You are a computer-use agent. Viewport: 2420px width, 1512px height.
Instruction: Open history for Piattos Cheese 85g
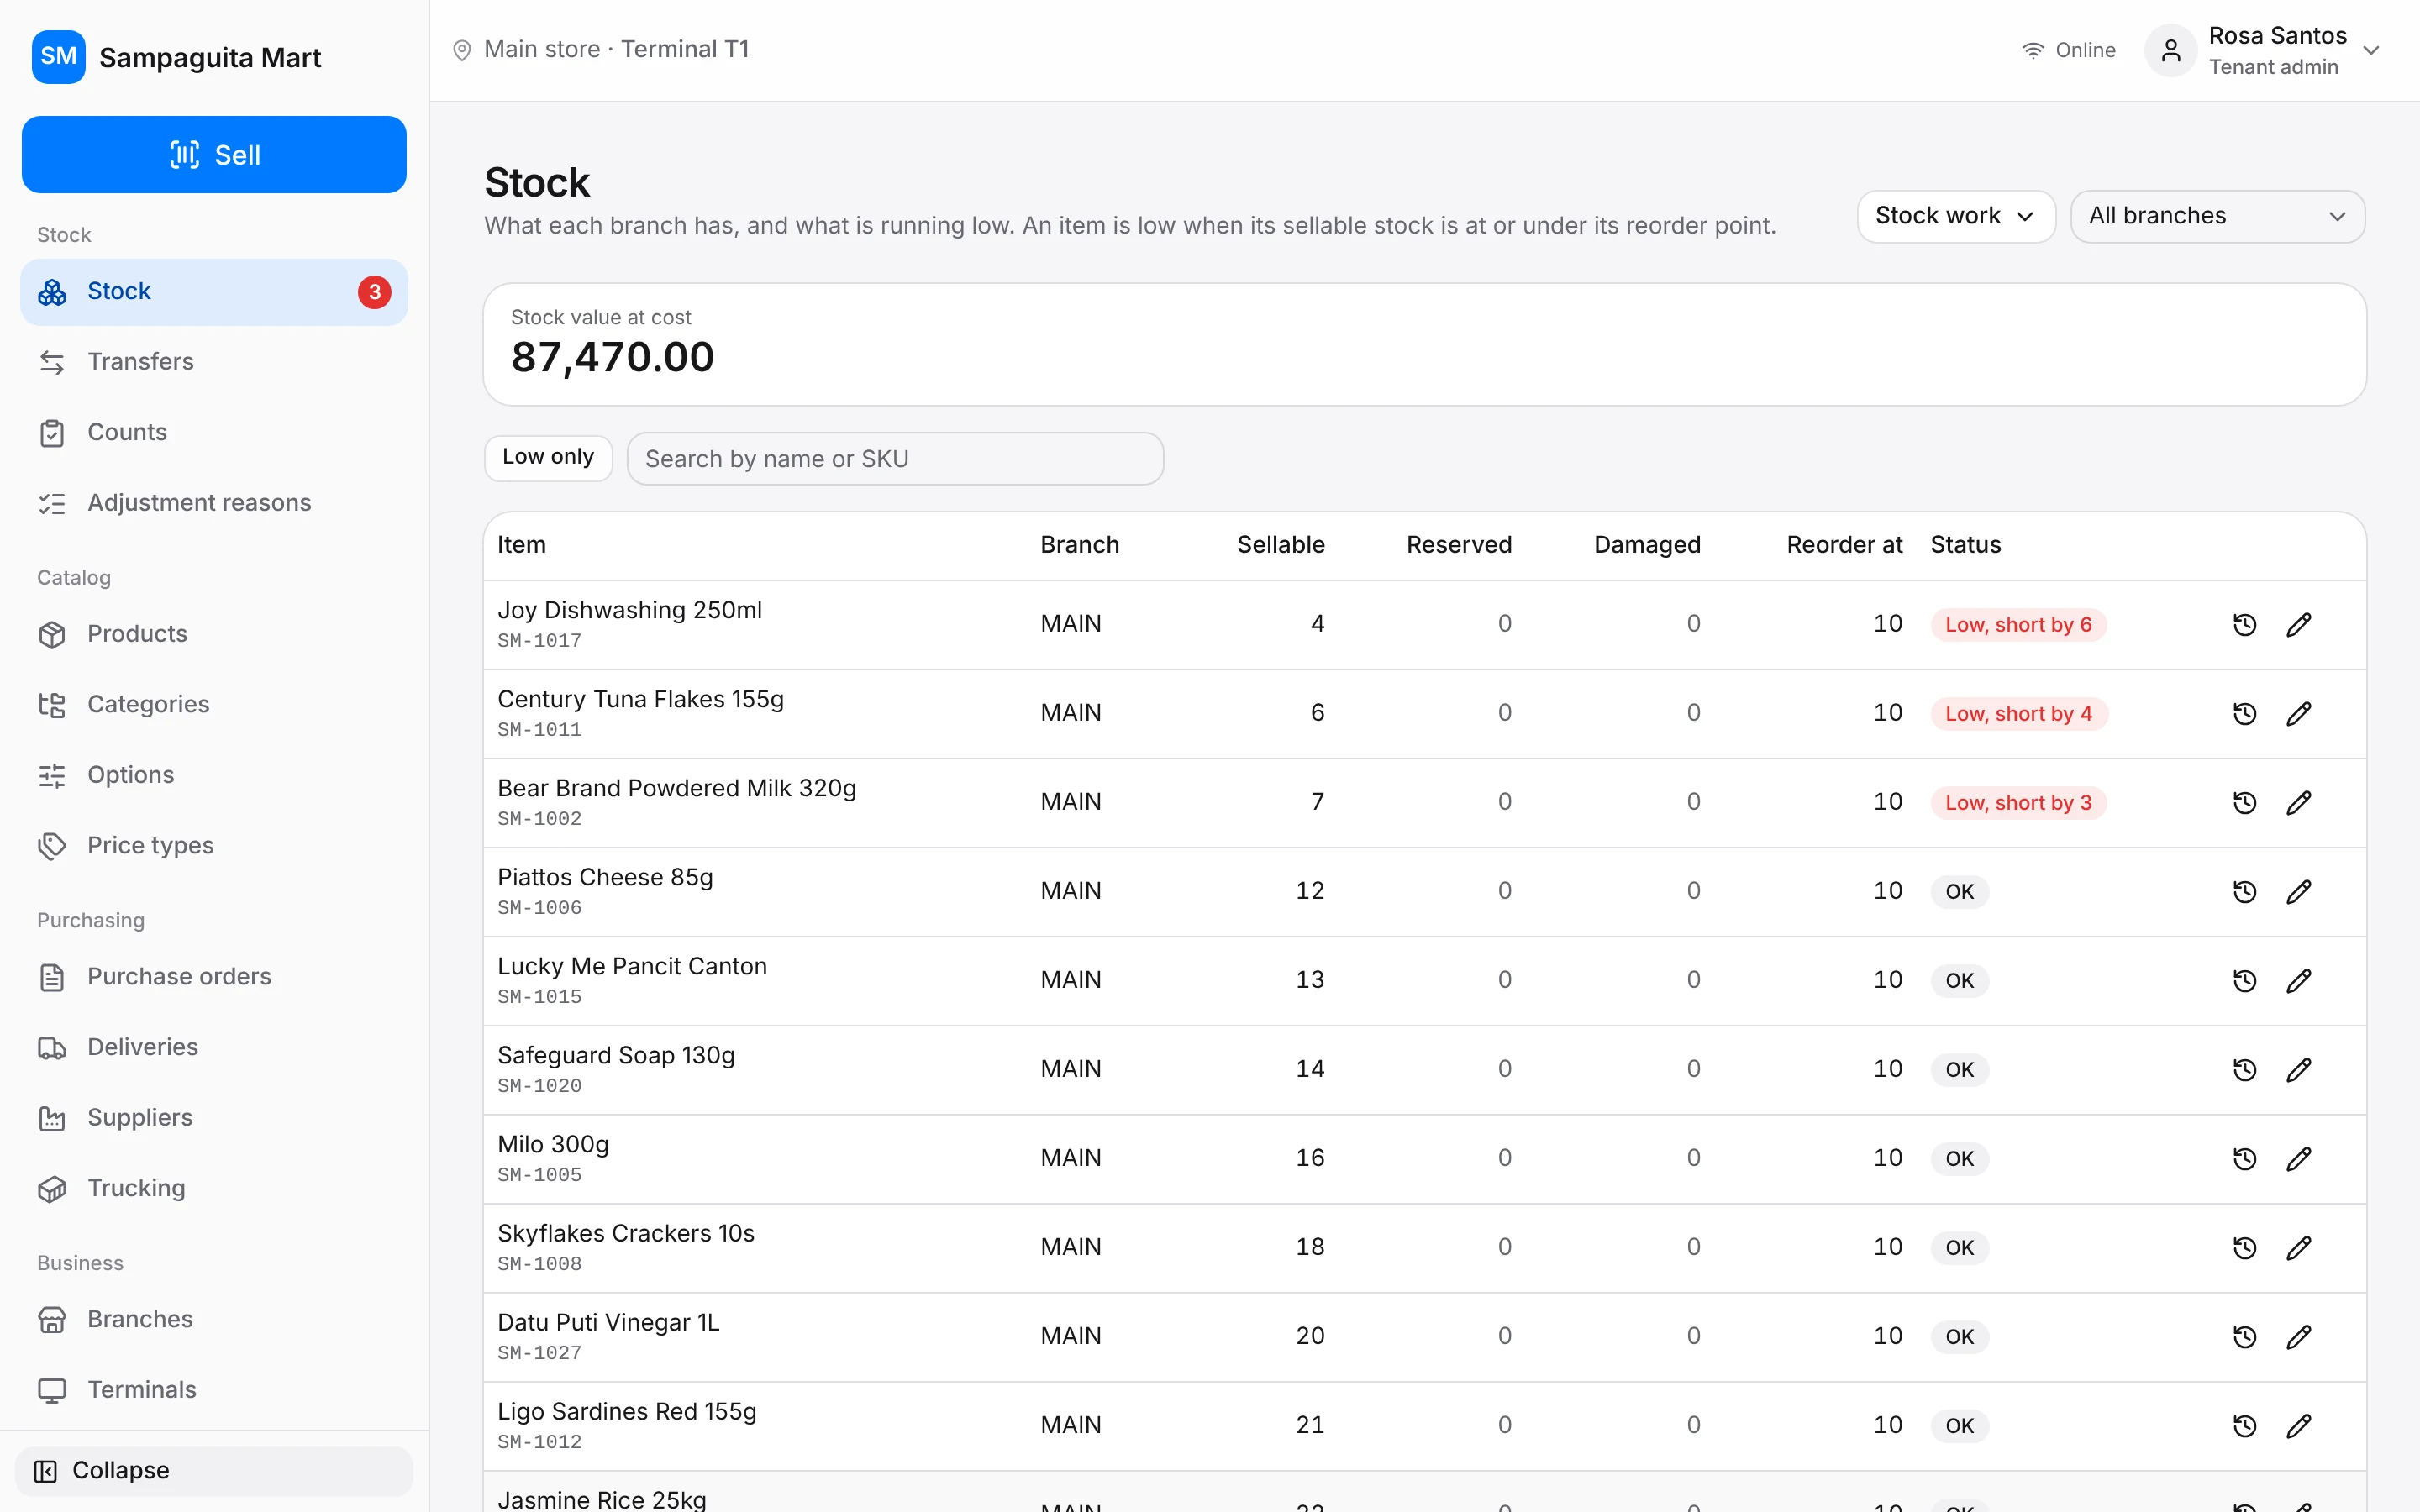coord(2244,892)
